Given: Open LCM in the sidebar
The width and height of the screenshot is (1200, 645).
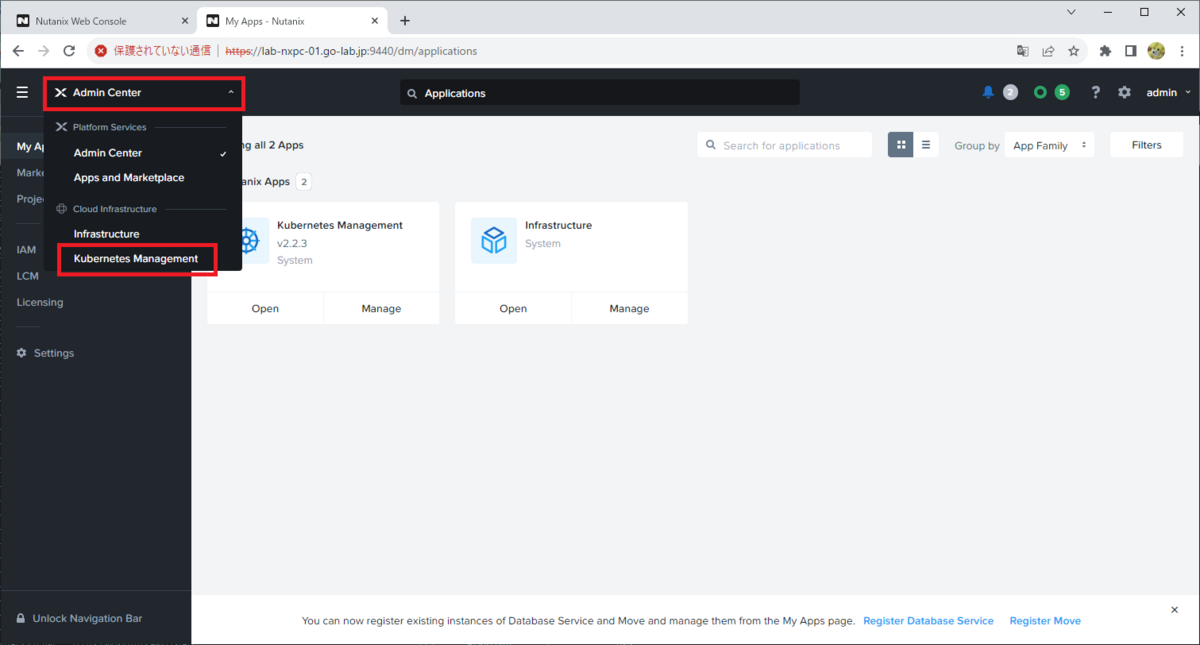Looking at the screenshot, I should pyautogui.click(x=27, y=276).
